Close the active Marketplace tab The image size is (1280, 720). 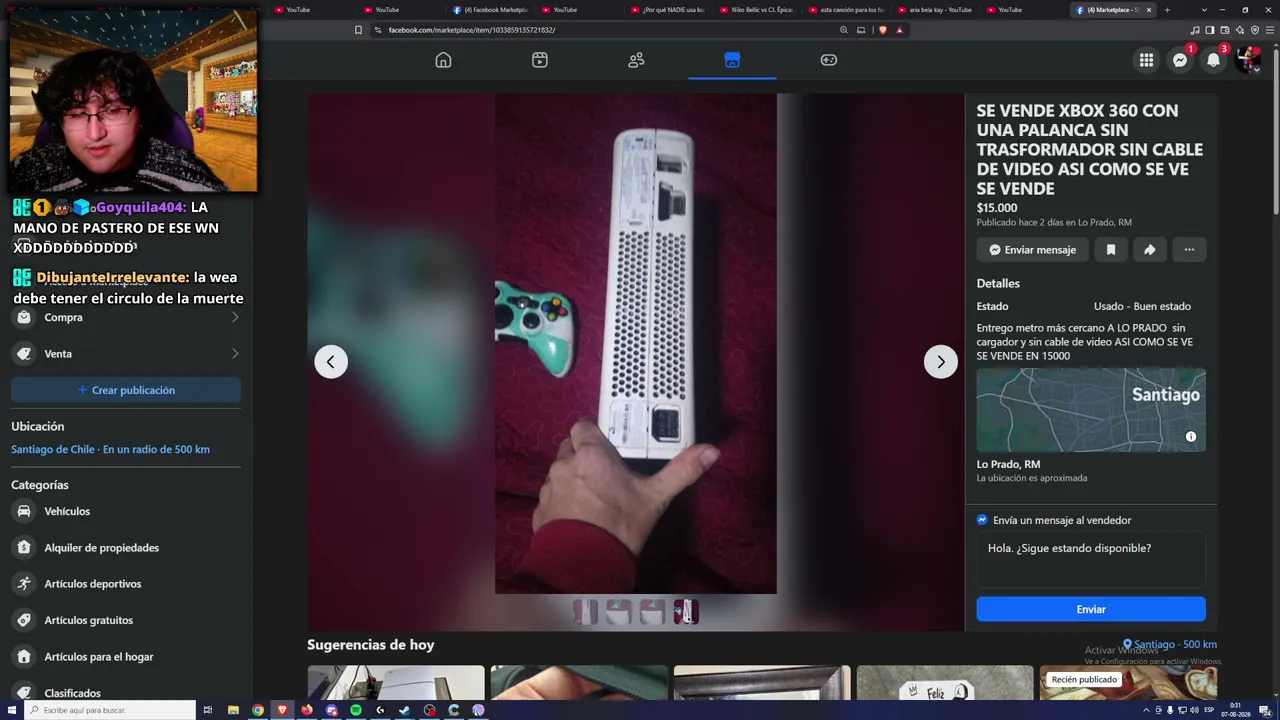(x=1149, y=10)
